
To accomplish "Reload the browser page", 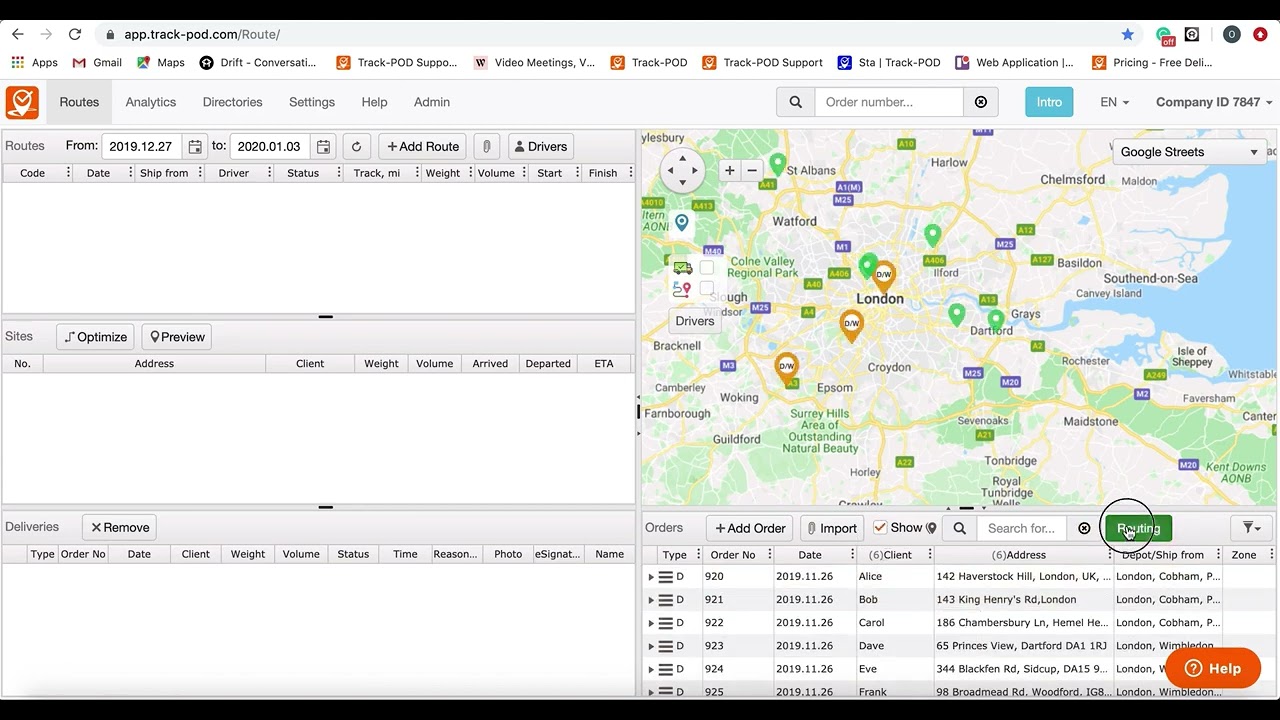I will tap(75, 34).
